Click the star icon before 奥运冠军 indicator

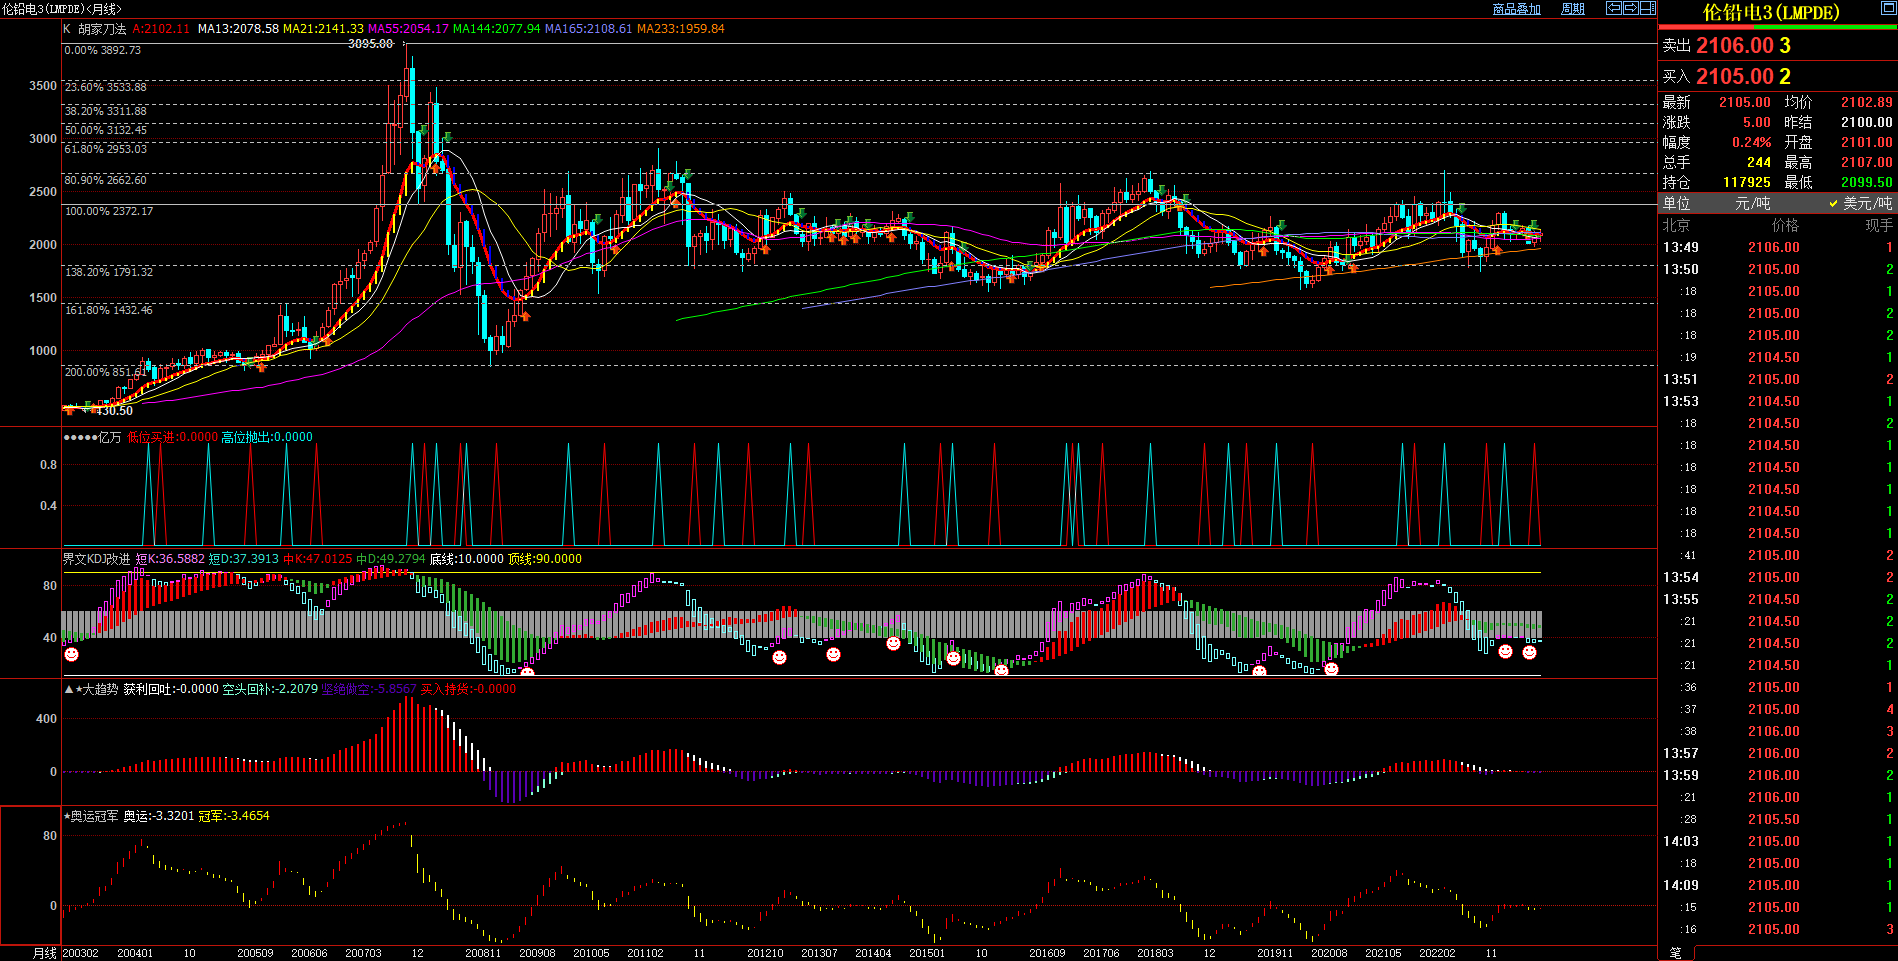coord(67,816)
